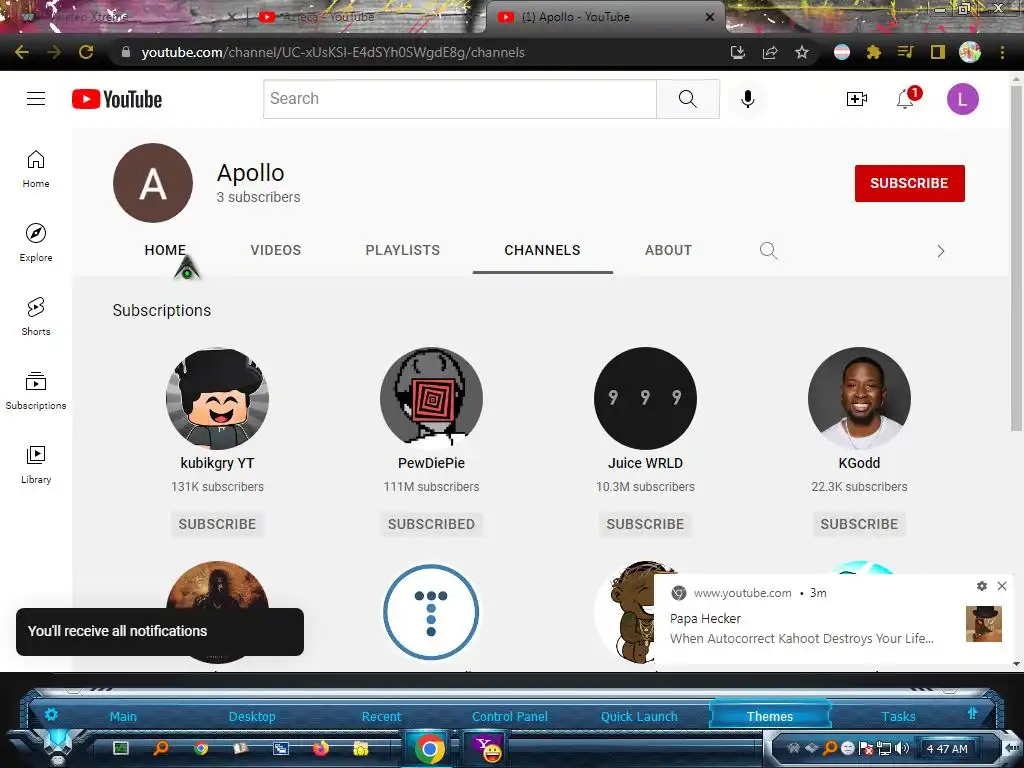Open Library in the left sidebar

click(36, 464)
